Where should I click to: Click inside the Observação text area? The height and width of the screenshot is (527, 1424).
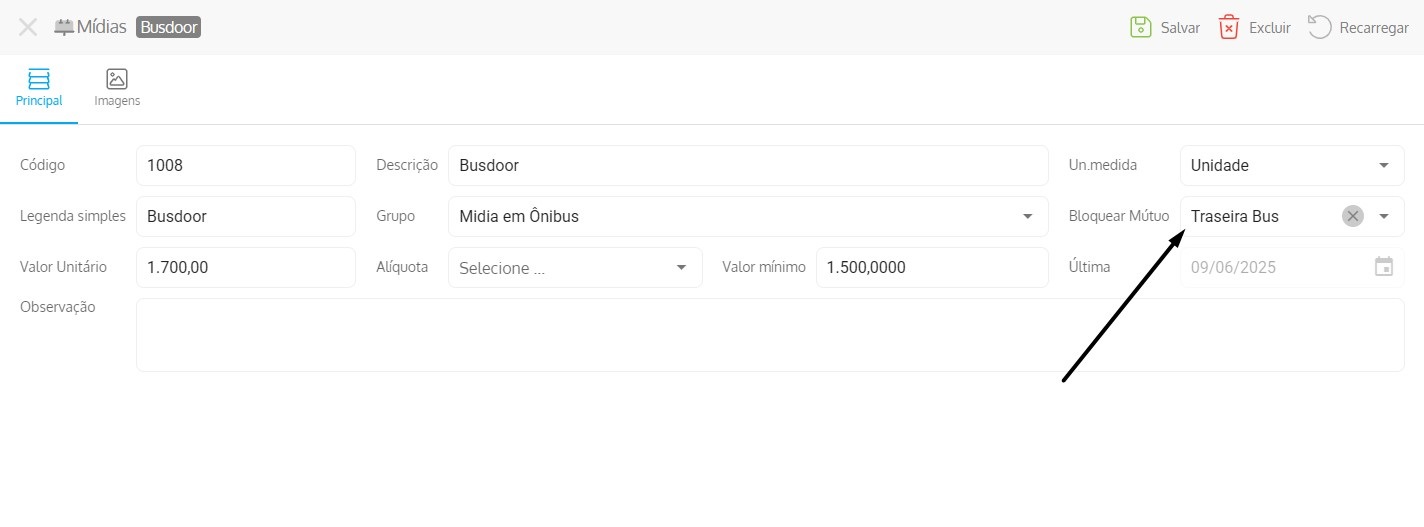point(770,335)
